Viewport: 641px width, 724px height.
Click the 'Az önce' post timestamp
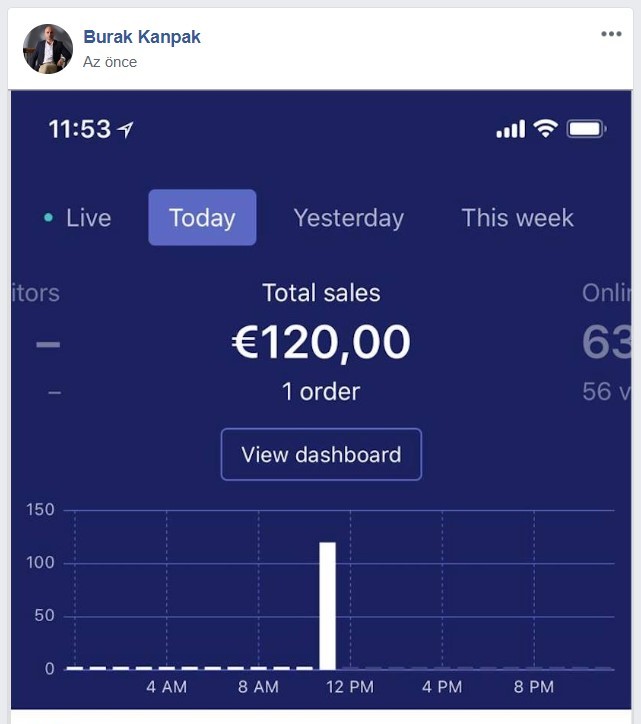(x=110, y=62)
